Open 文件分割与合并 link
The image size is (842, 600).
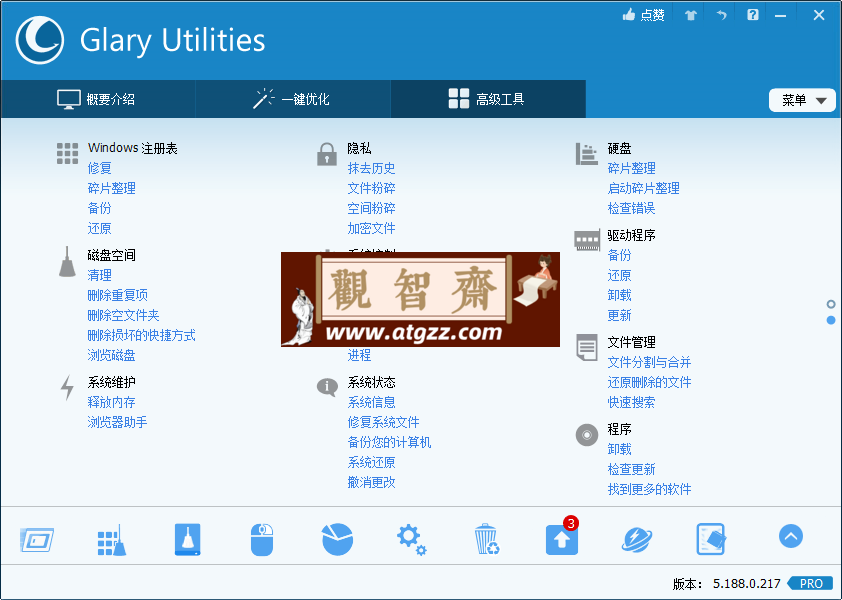coord(649,362)
